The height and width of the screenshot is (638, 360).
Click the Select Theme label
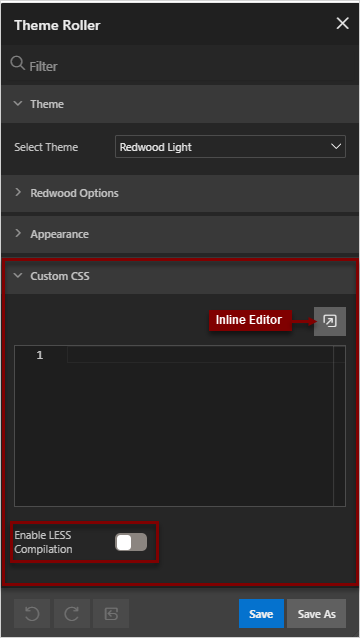46,147
